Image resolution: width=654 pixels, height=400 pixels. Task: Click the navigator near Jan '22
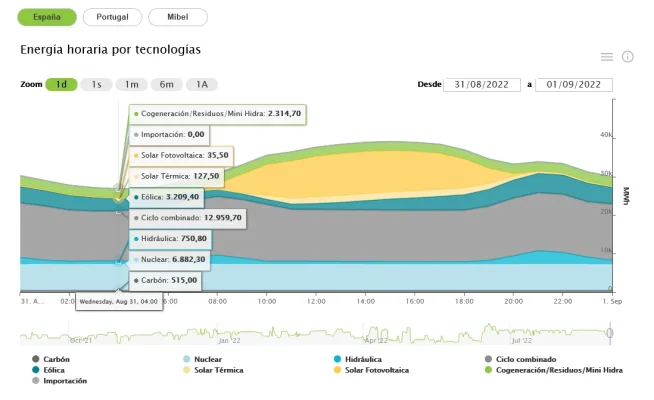coord(230,340)
